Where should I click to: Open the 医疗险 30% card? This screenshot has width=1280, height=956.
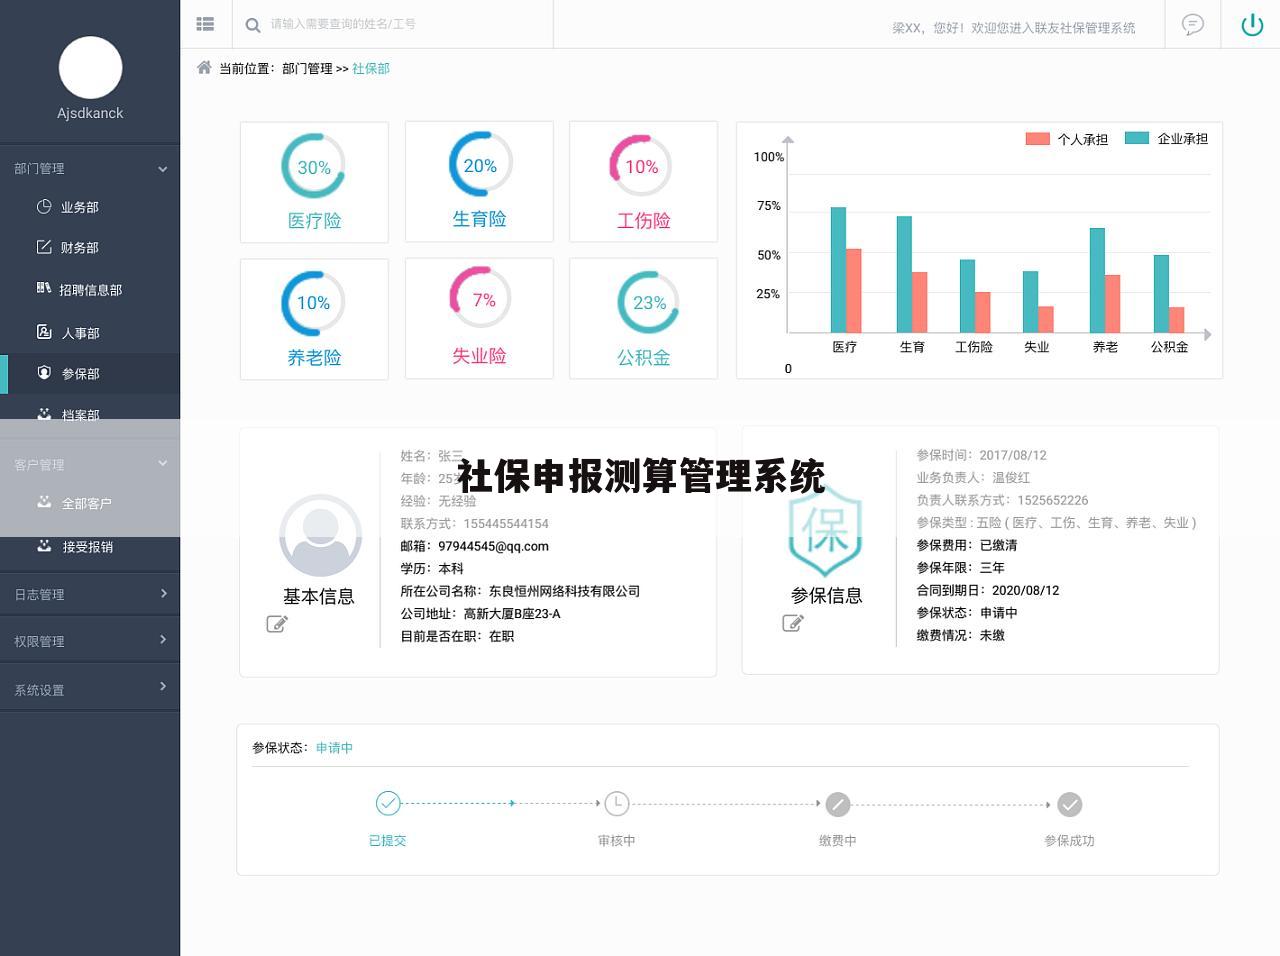pyautogui.click(x=314, y=182)
